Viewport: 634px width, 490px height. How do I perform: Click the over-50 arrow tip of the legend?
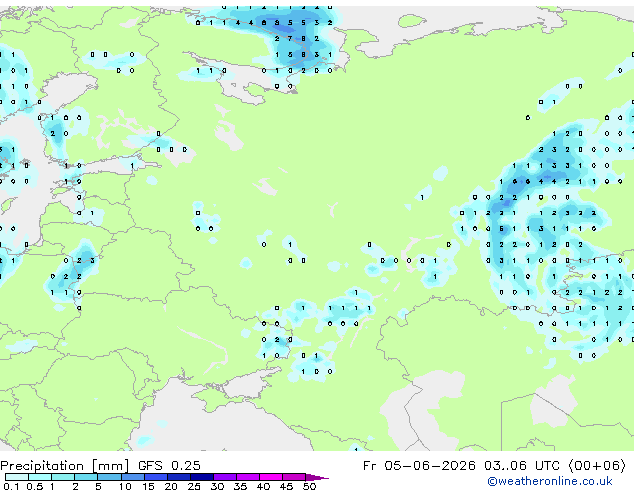[x=317, y=478]
